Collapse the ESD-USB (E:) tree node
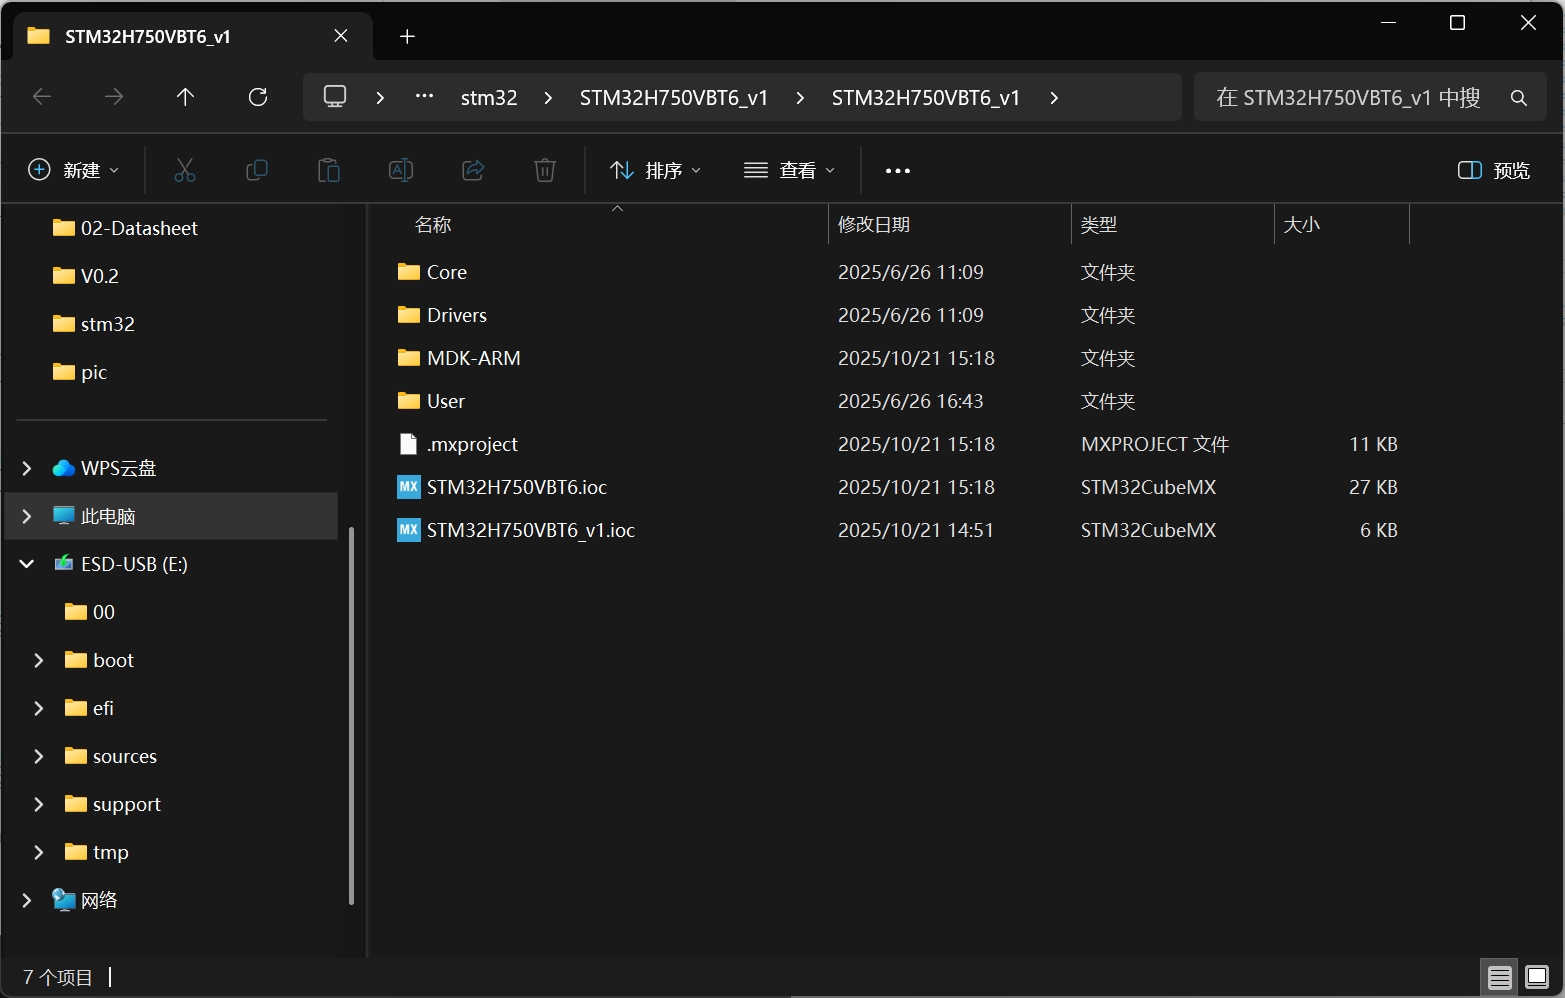Viewport: 1565px width, 998px height. tap(27, 564)
